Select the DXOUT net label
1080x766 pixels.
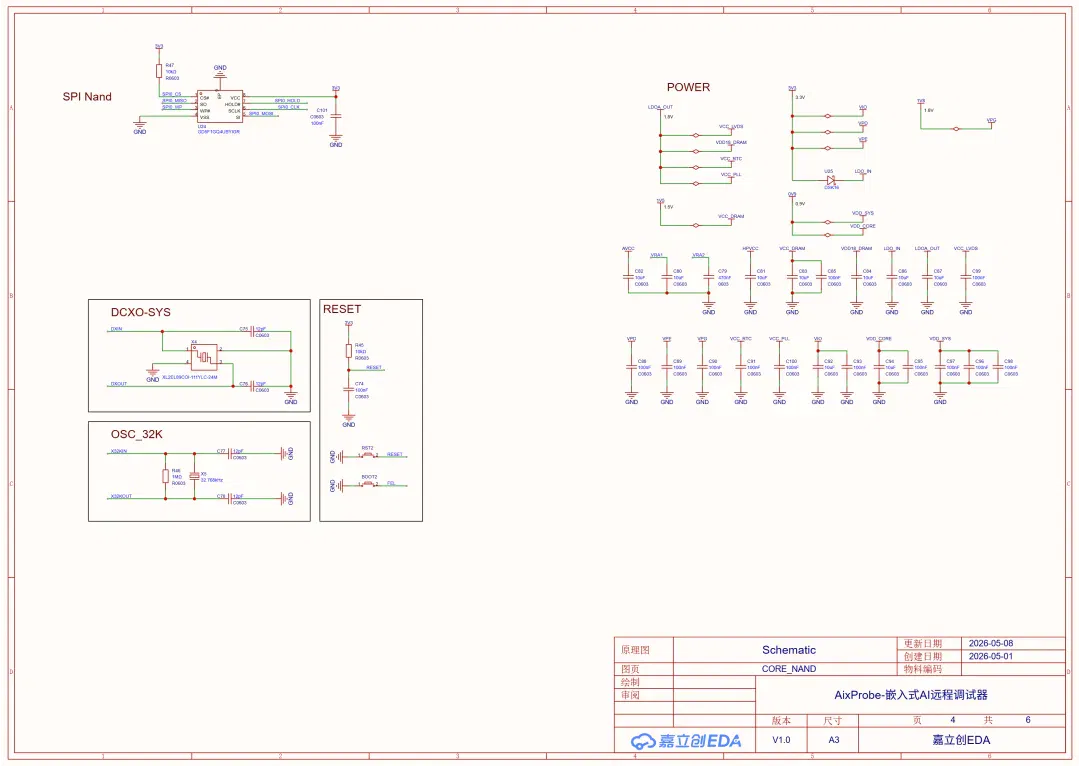click(x=118, y=384)
